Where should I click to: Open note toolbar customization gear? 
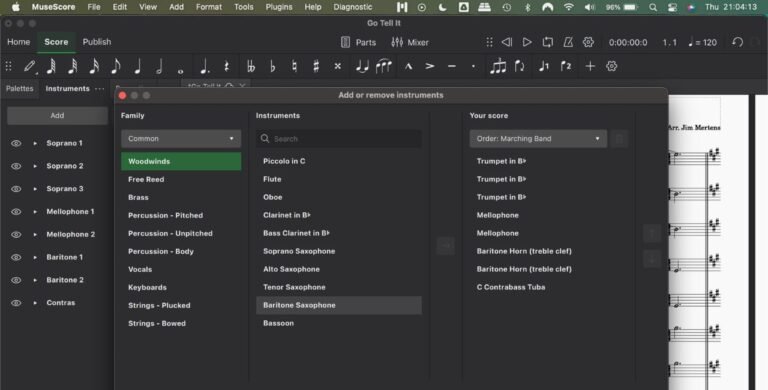click(x=612, y=66)
